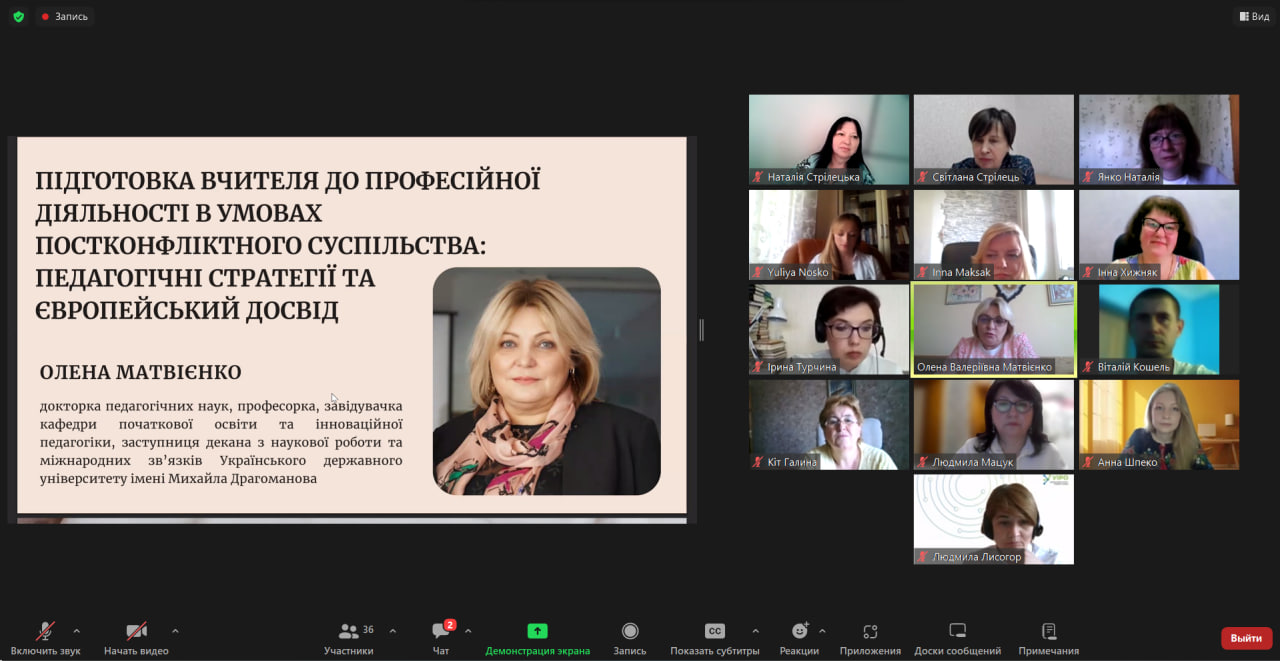Unmute microphone with Включить звук icon
This screenshot has width=1280, height=661.
point(46,631)
